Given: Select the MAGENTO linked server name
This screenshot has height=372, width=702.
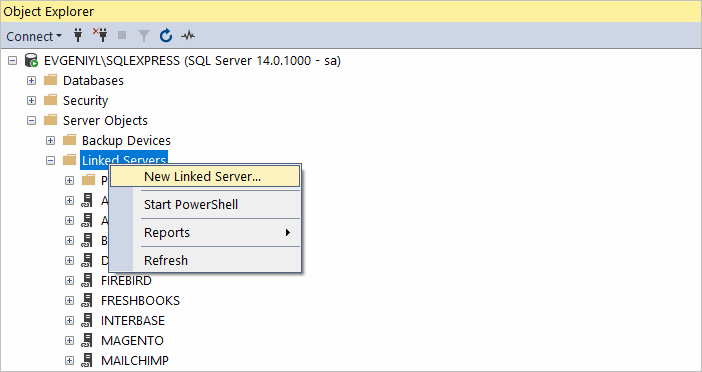Looking at the screenshot, I should tap(132, 341).
